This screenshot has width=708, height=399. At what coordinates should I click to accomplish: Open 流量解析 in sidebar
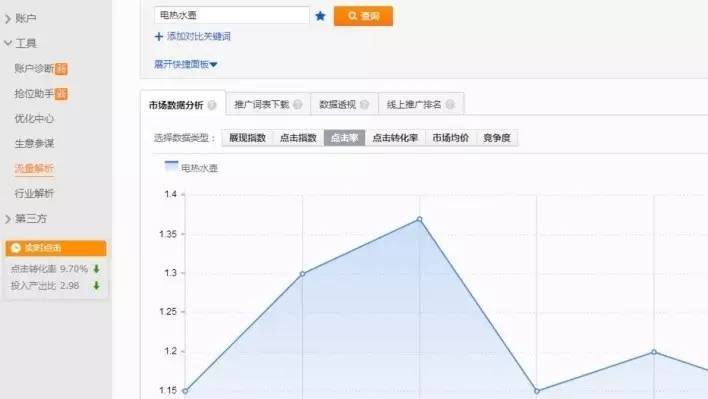(34, 169)
